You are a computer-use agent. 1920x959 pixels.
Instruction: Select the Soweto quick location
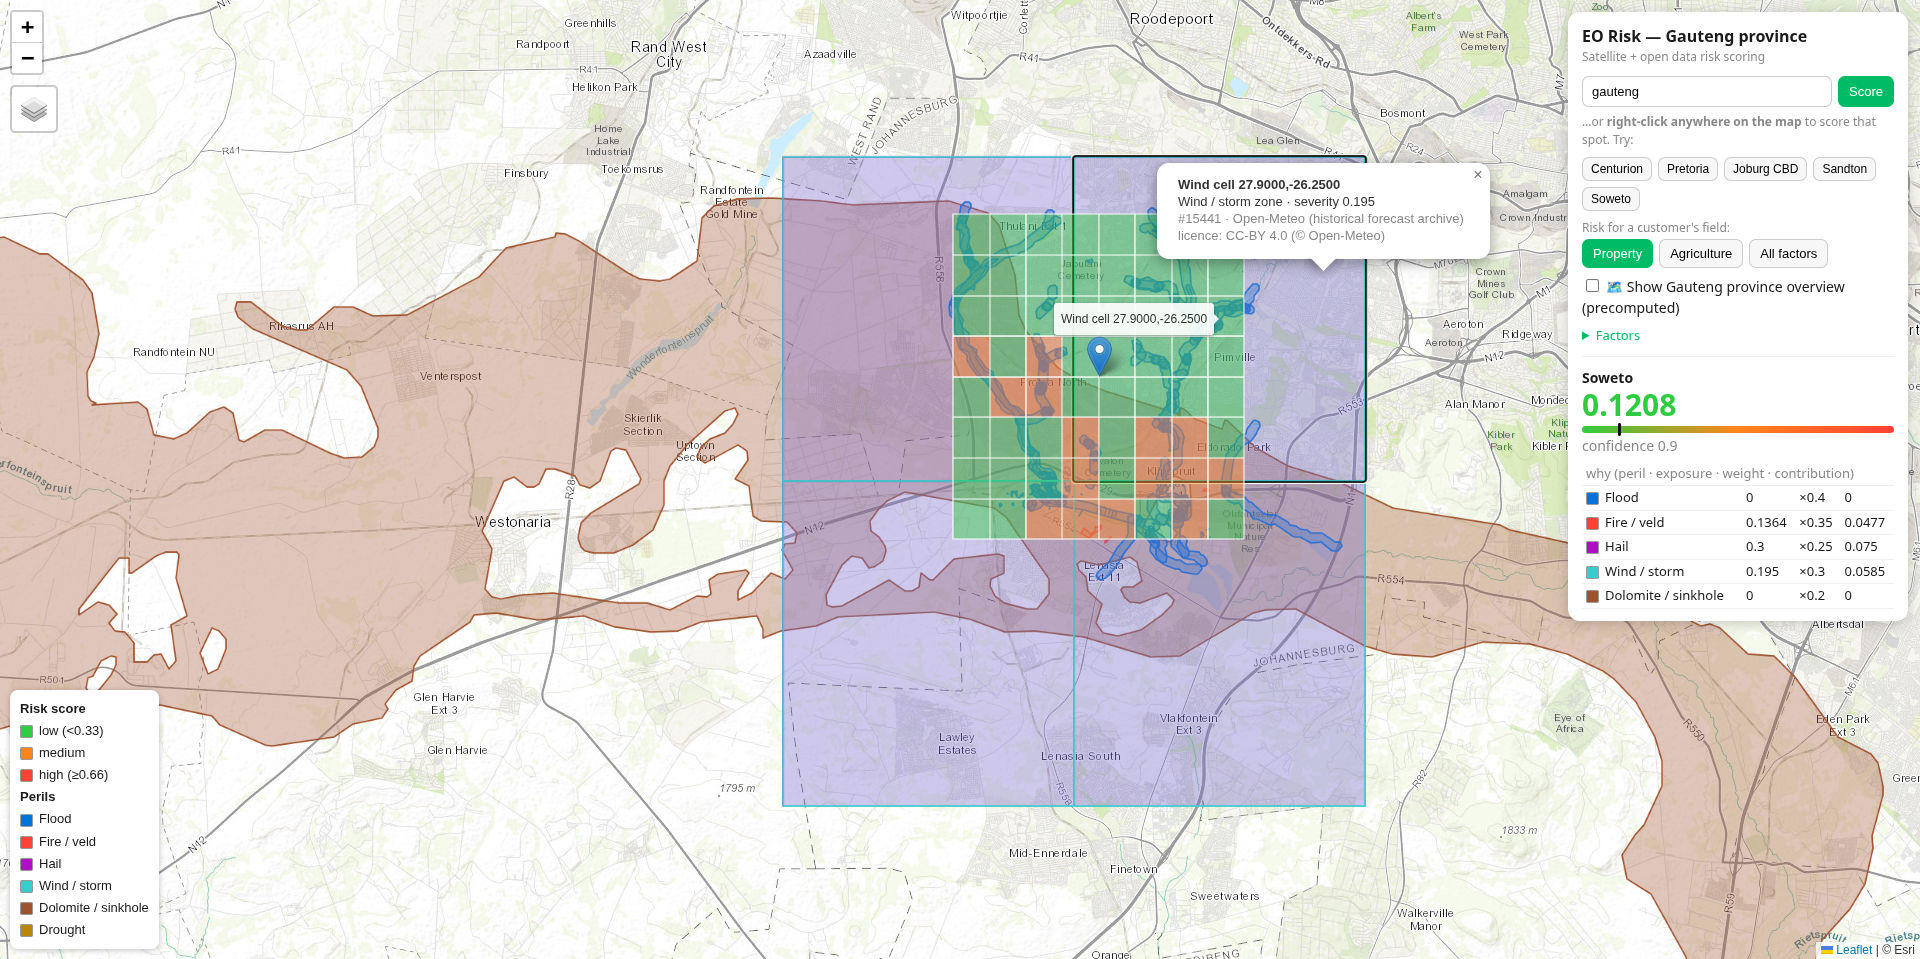(x=1610, y=199)
